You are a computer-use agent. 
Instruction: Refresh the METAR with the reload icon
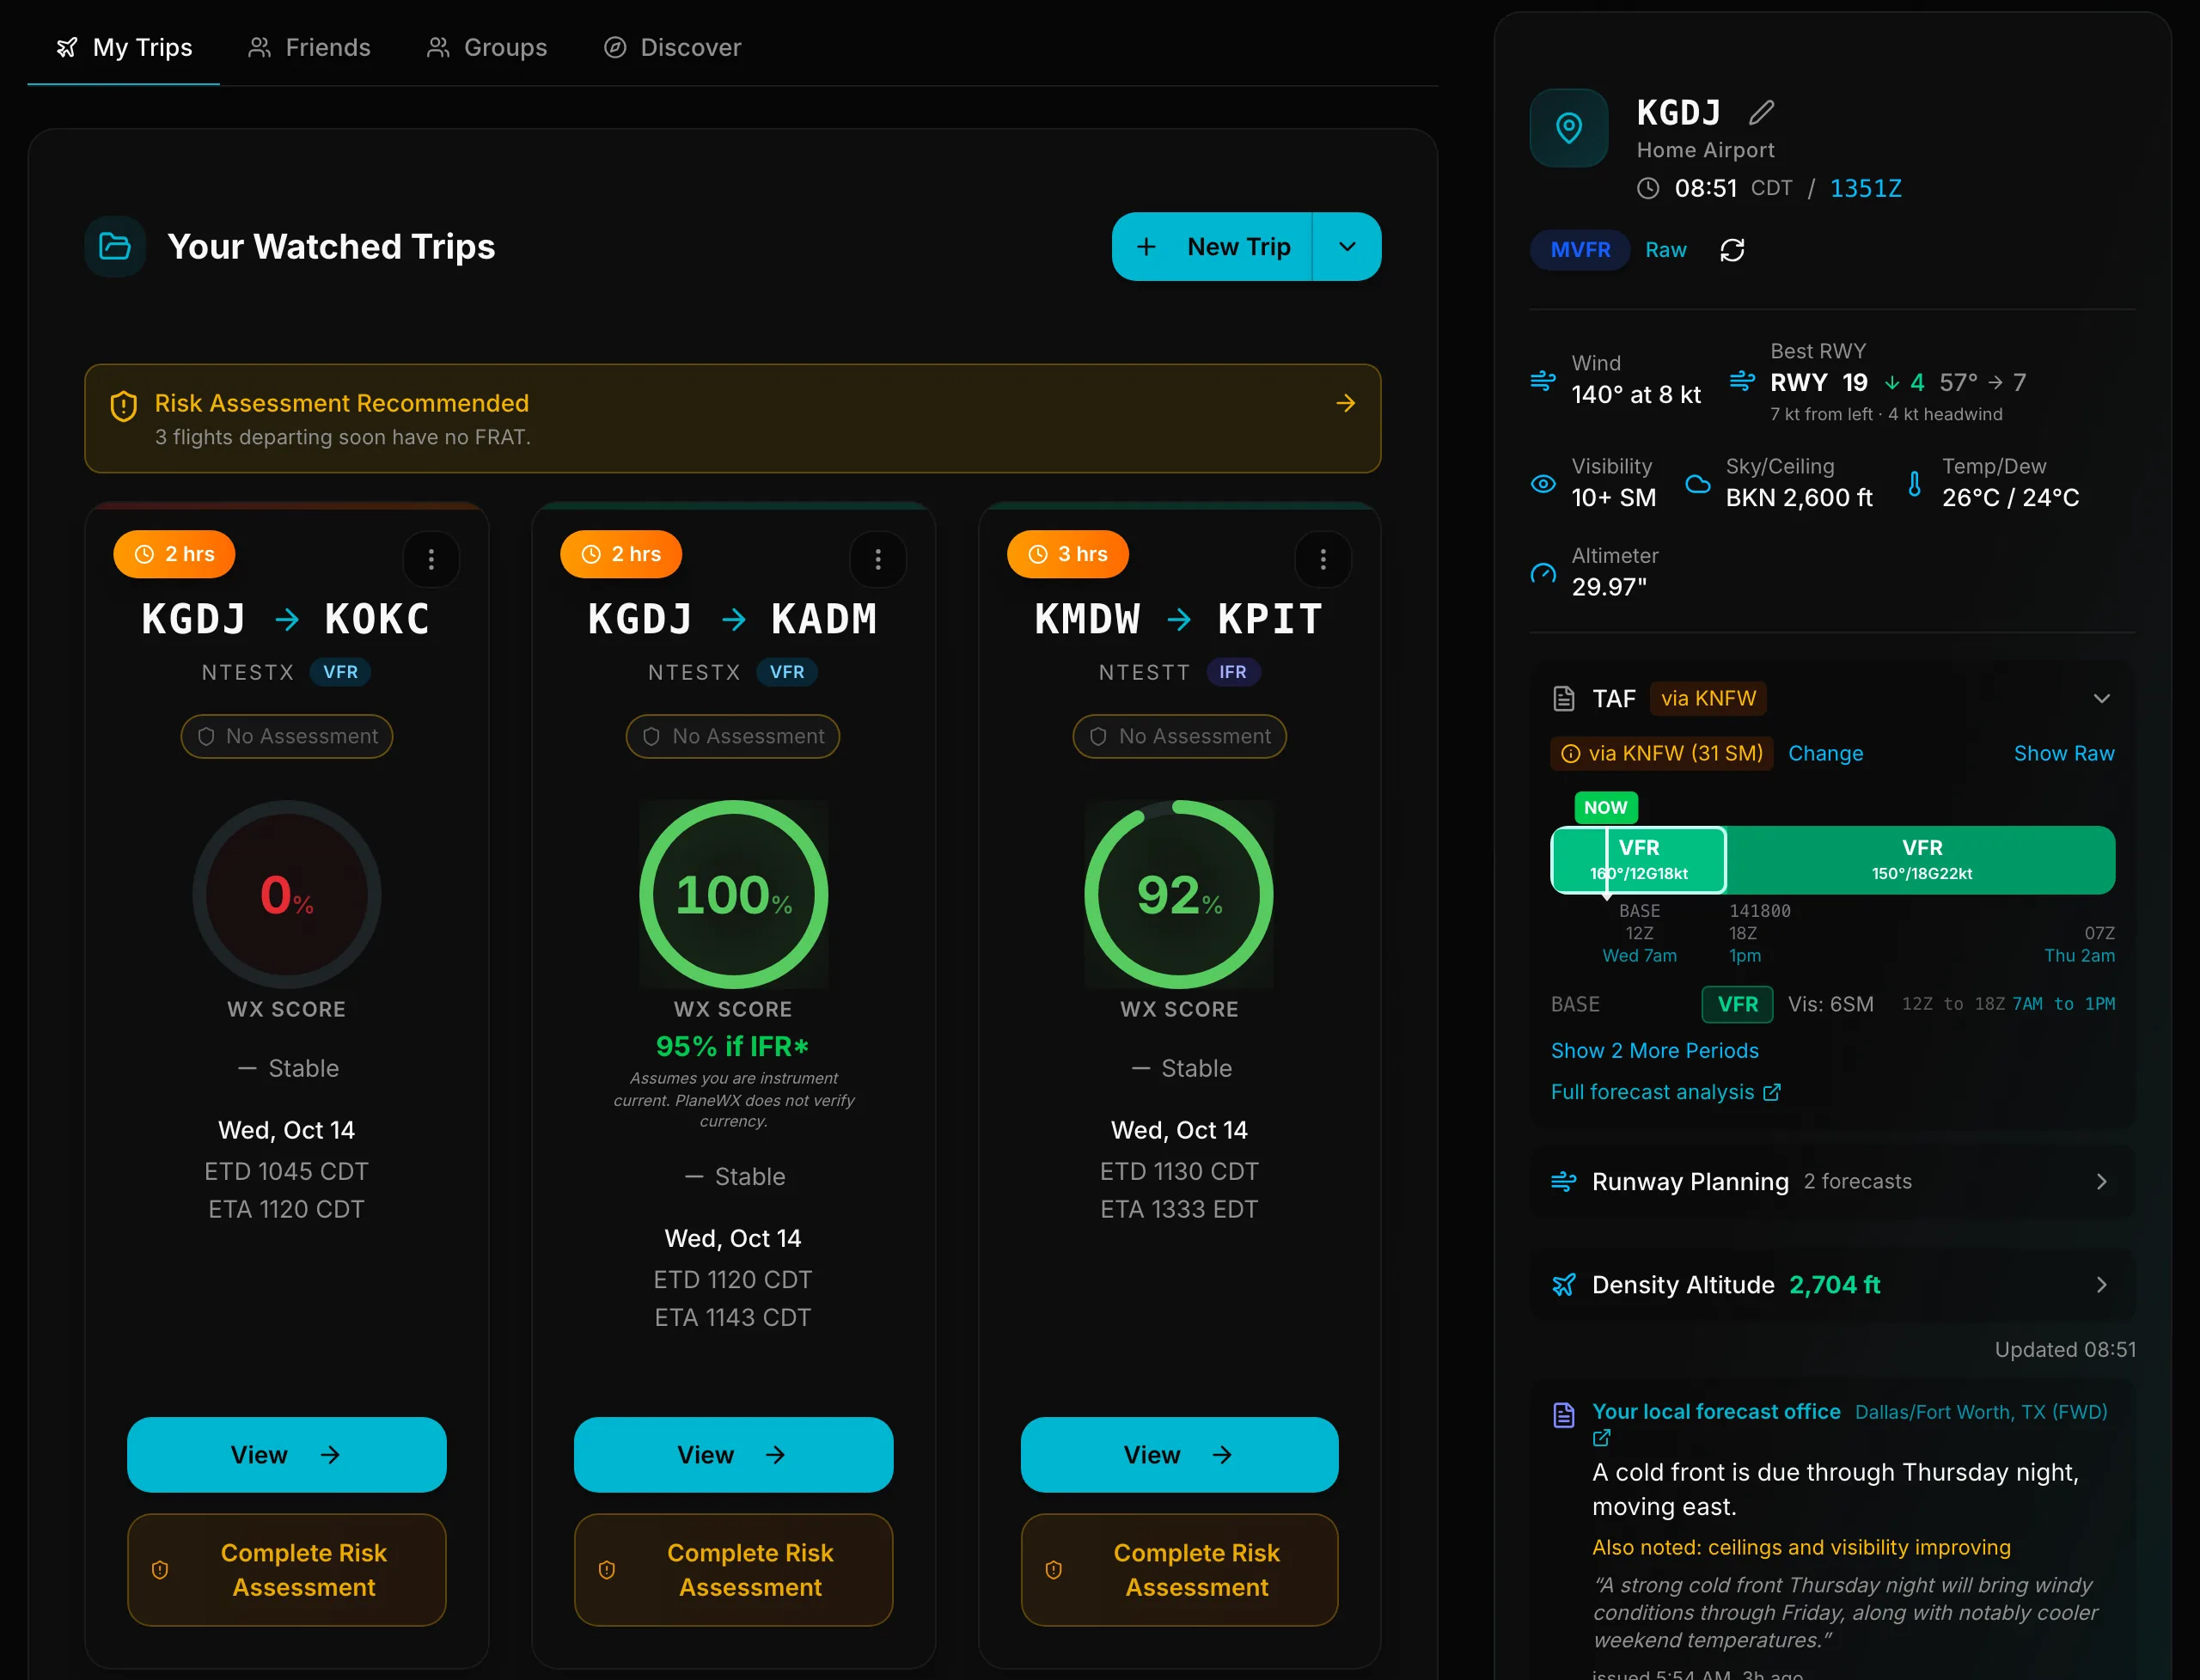coord(1732,250)
